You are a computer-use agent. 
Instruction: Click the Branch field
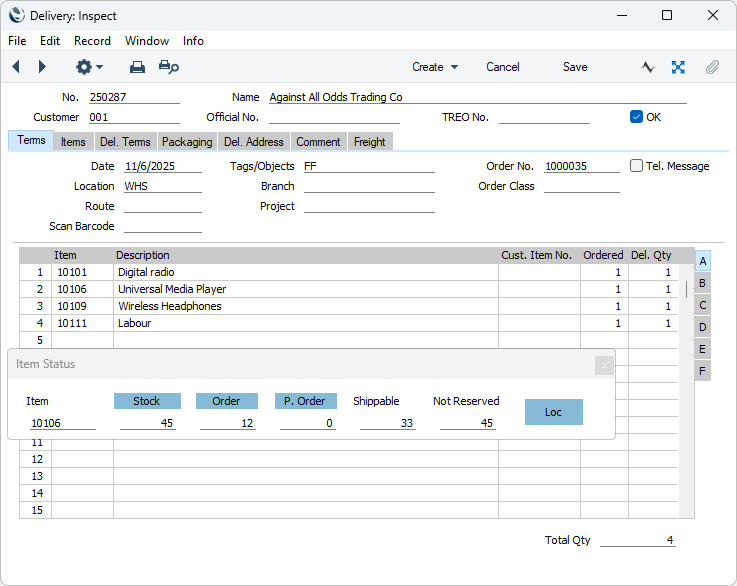pyautogui.click(x=369, y=186)
